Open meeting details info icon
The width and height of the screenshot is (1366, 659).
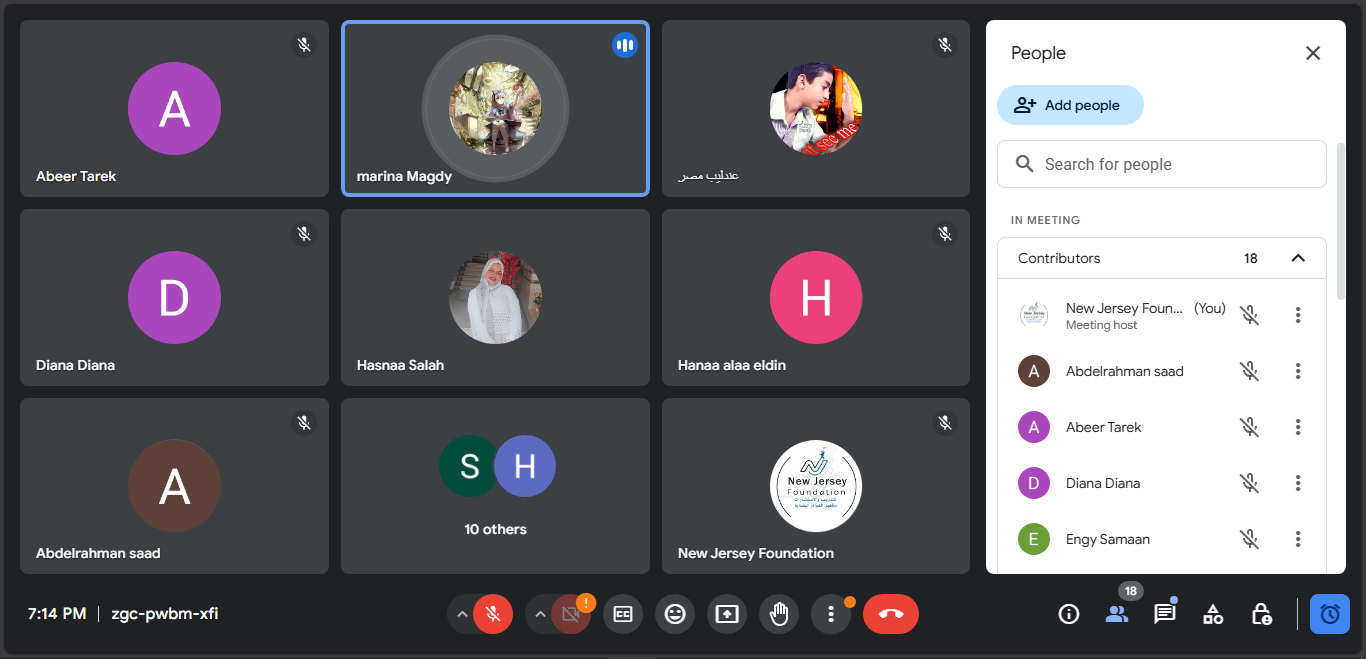[x=1069, y=614]
